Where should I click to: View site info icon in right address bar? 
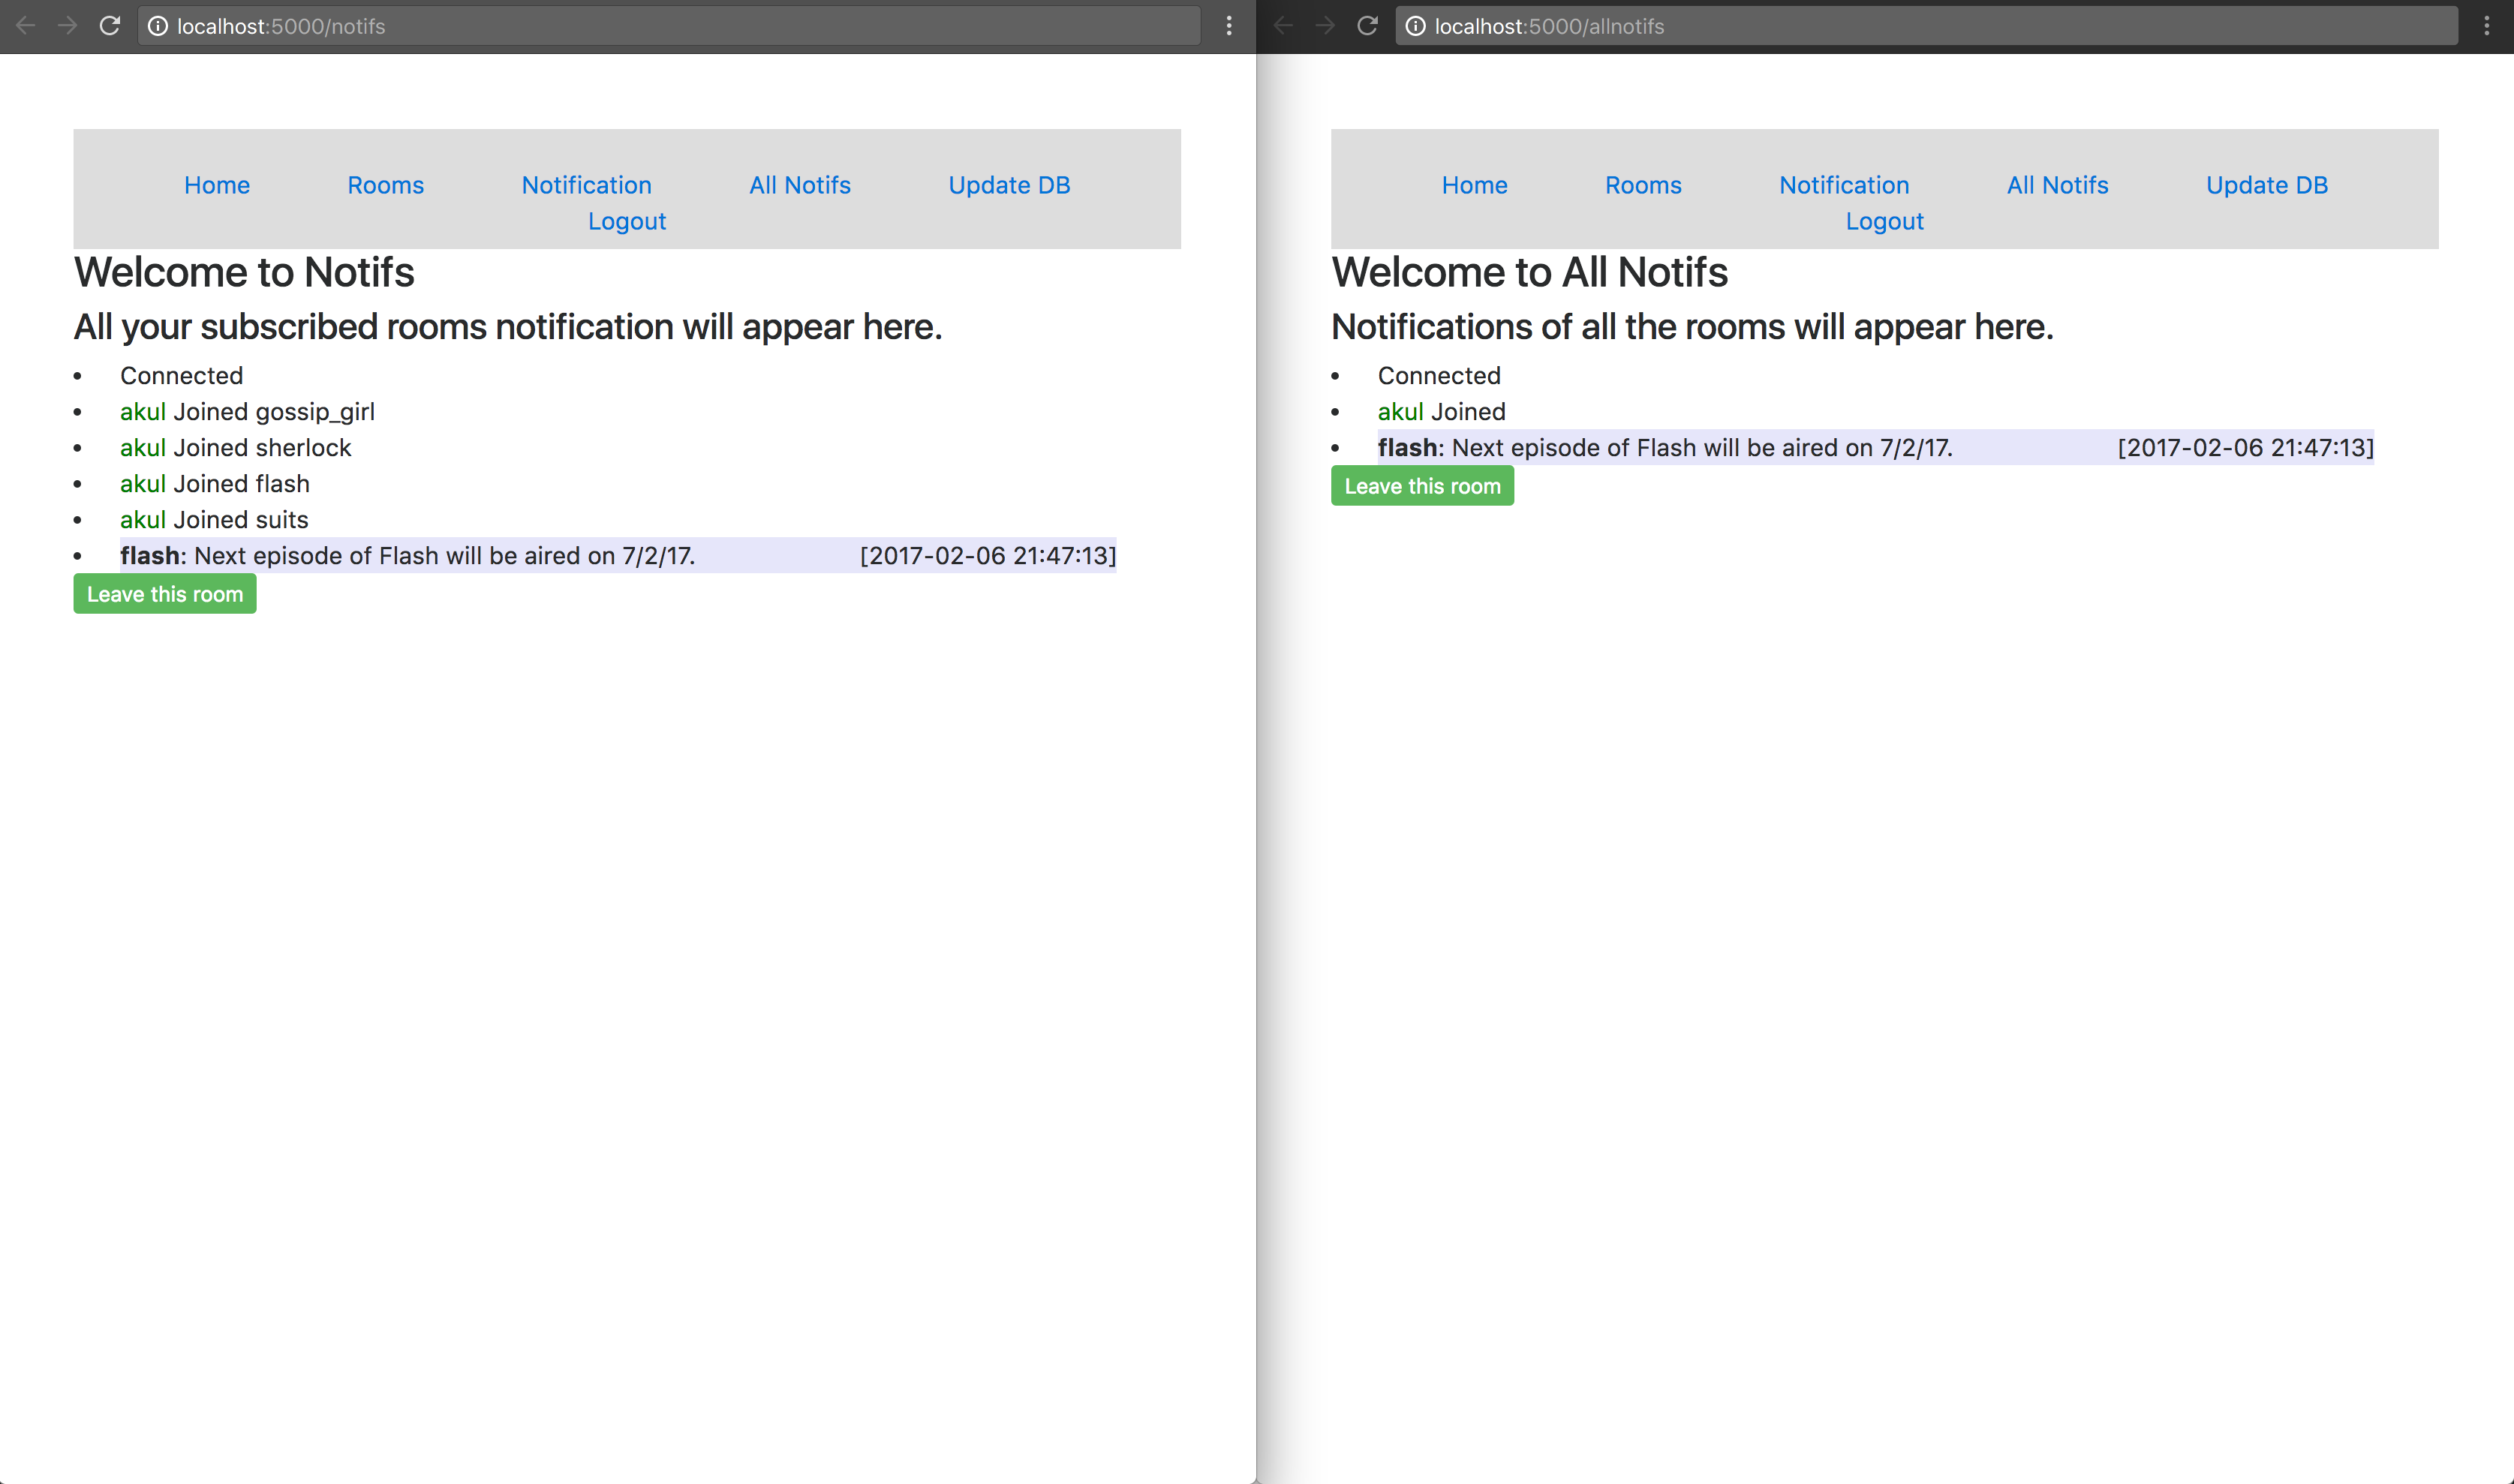coord(1415,26)
